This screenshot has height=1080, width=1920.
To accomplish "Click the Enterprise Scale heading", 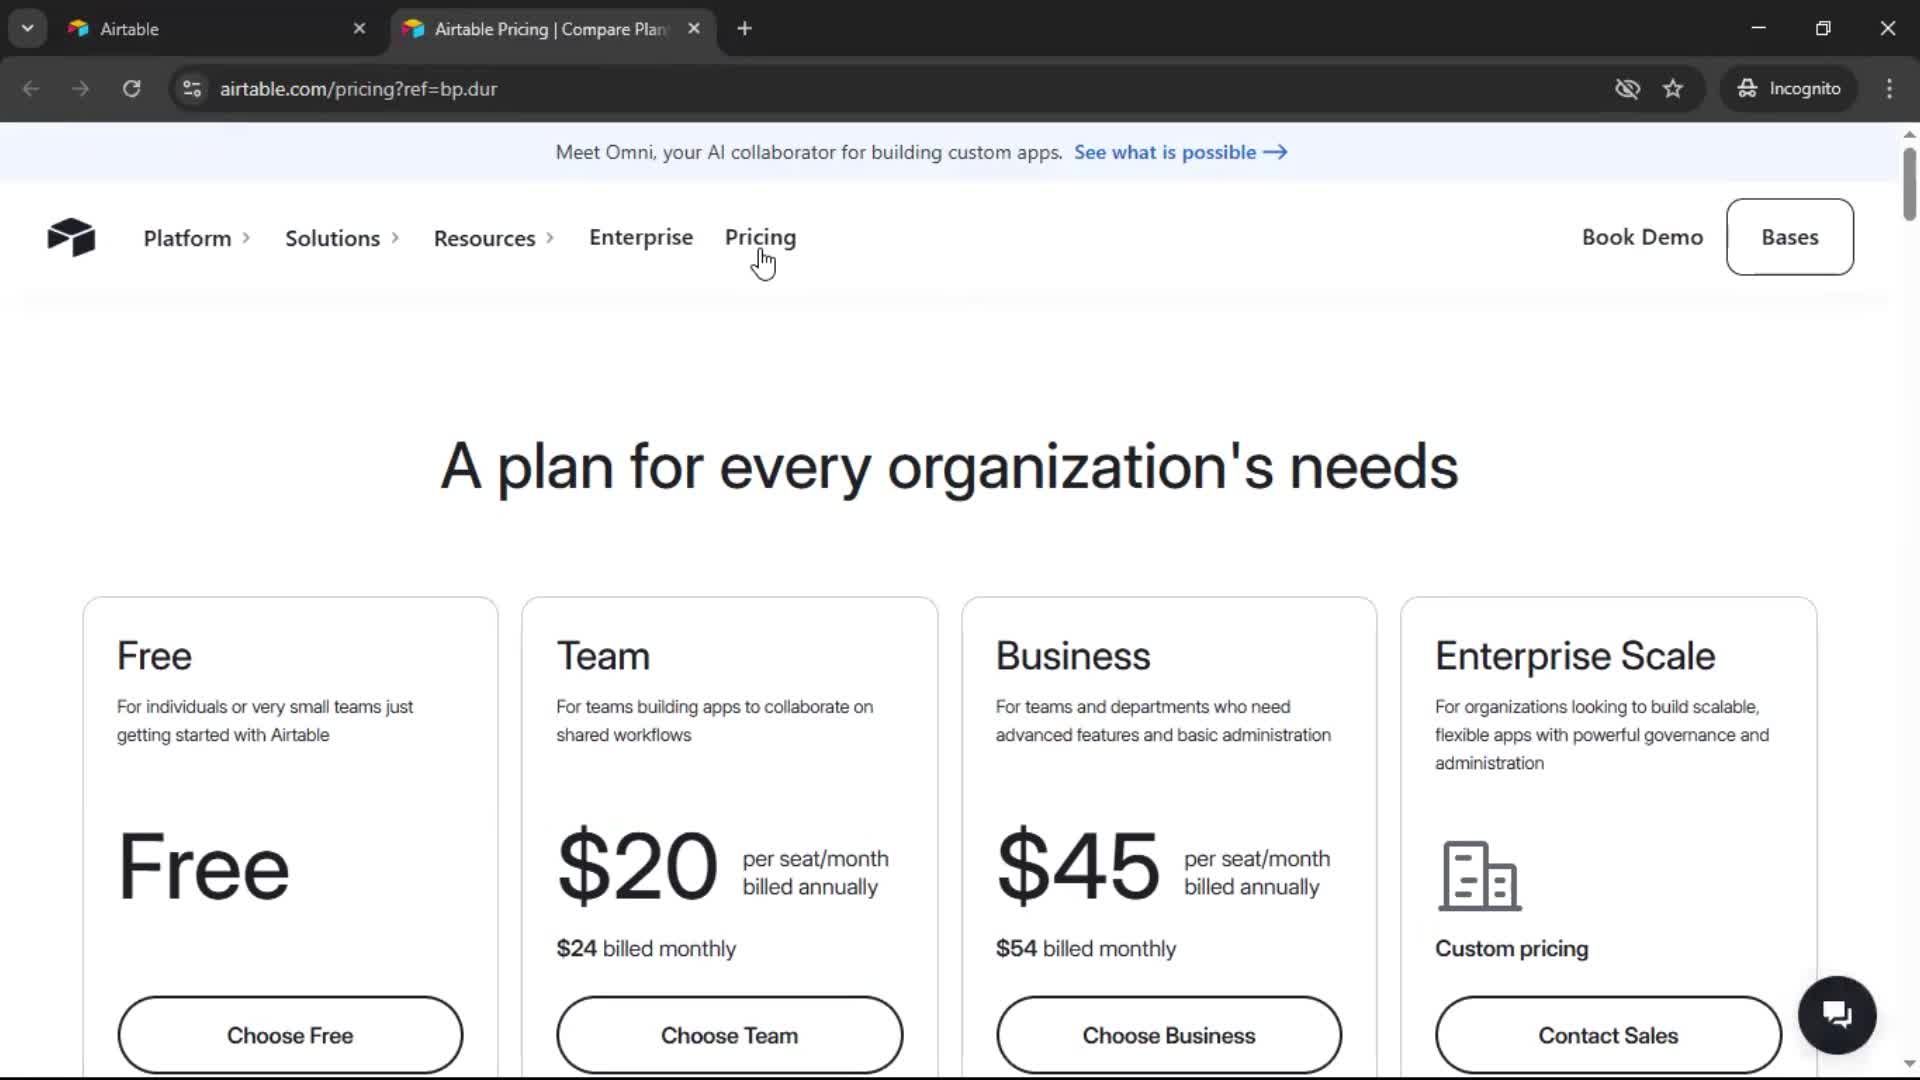I will point(1575,656).
